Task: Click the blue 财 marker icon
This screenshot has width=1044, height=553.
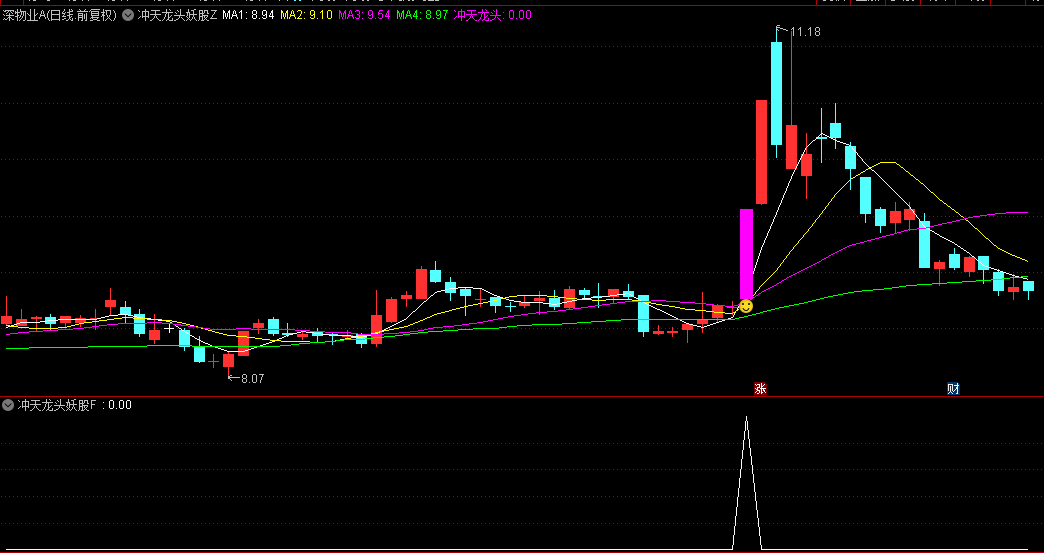Action: tap(953, 389)
